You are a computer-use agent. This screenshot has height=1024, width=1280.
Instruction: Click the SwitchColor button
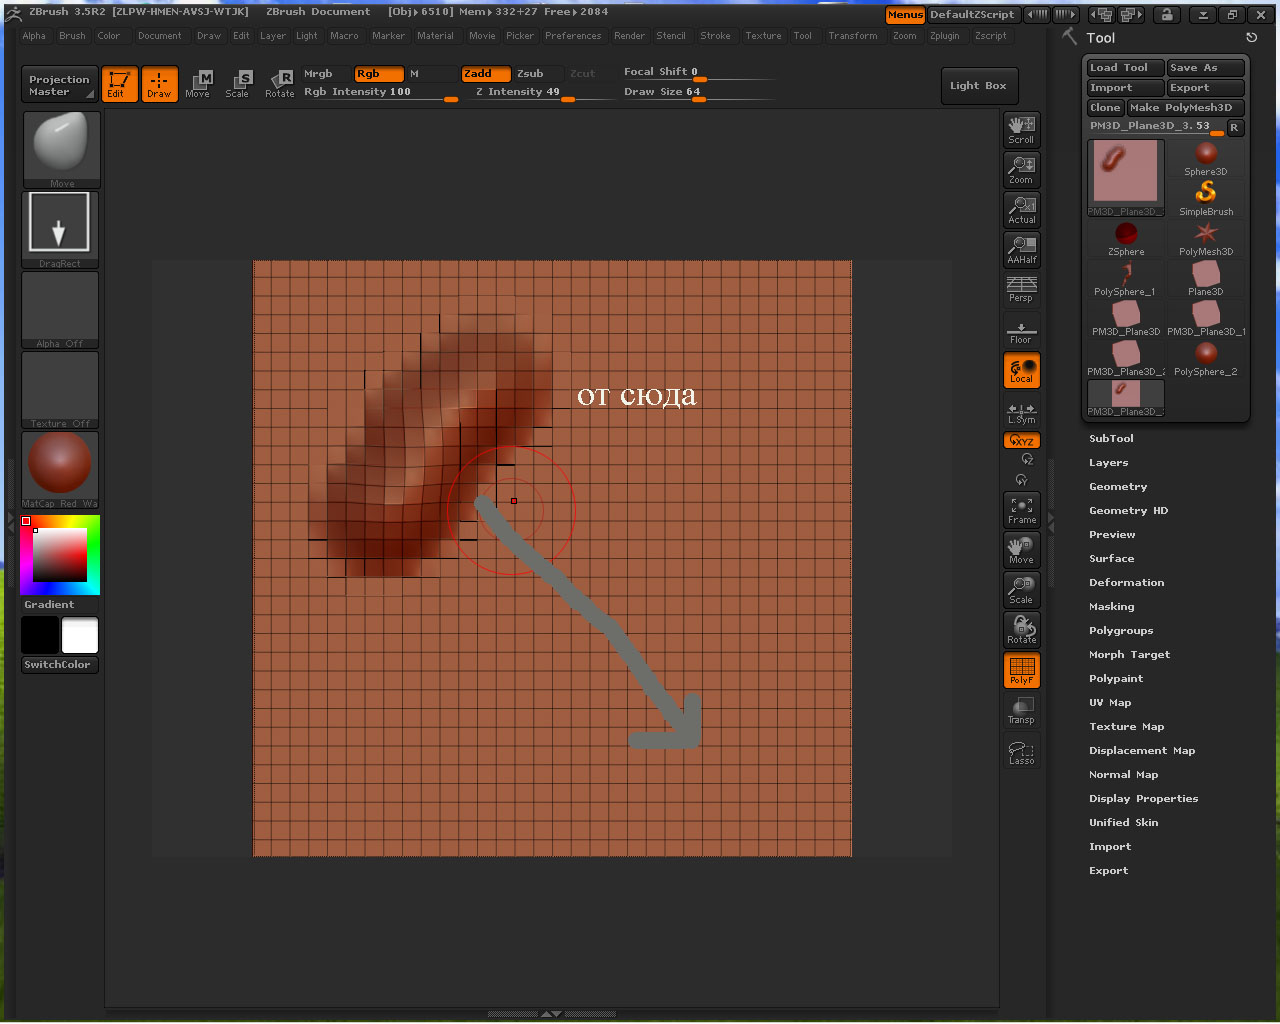[x=60, y=665]
